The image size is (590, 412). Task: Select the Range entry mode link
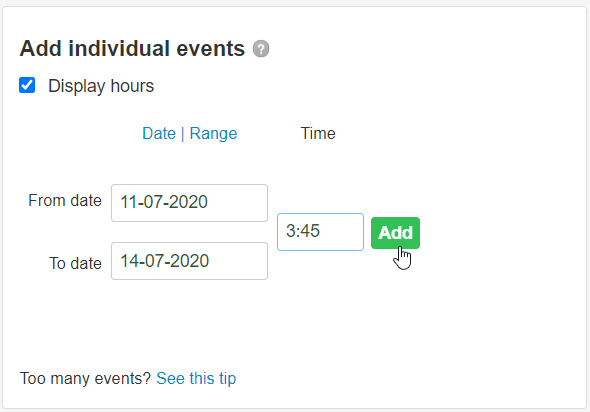[x=213, y=134]
